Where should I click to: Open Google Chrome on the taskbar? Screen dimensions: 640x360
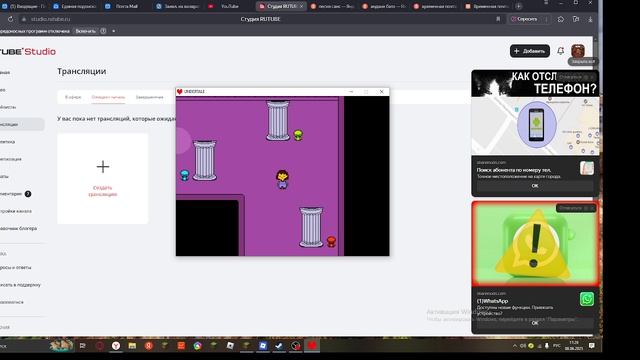click(198, 346)
